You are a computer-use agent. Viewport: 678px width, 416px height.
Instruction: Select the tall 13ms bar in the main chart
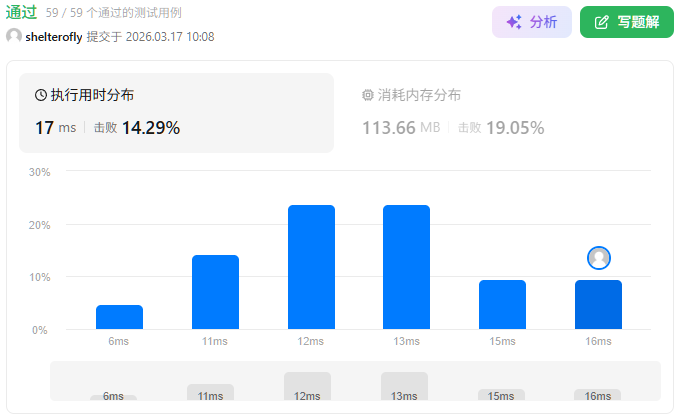(x=406, y=267)
